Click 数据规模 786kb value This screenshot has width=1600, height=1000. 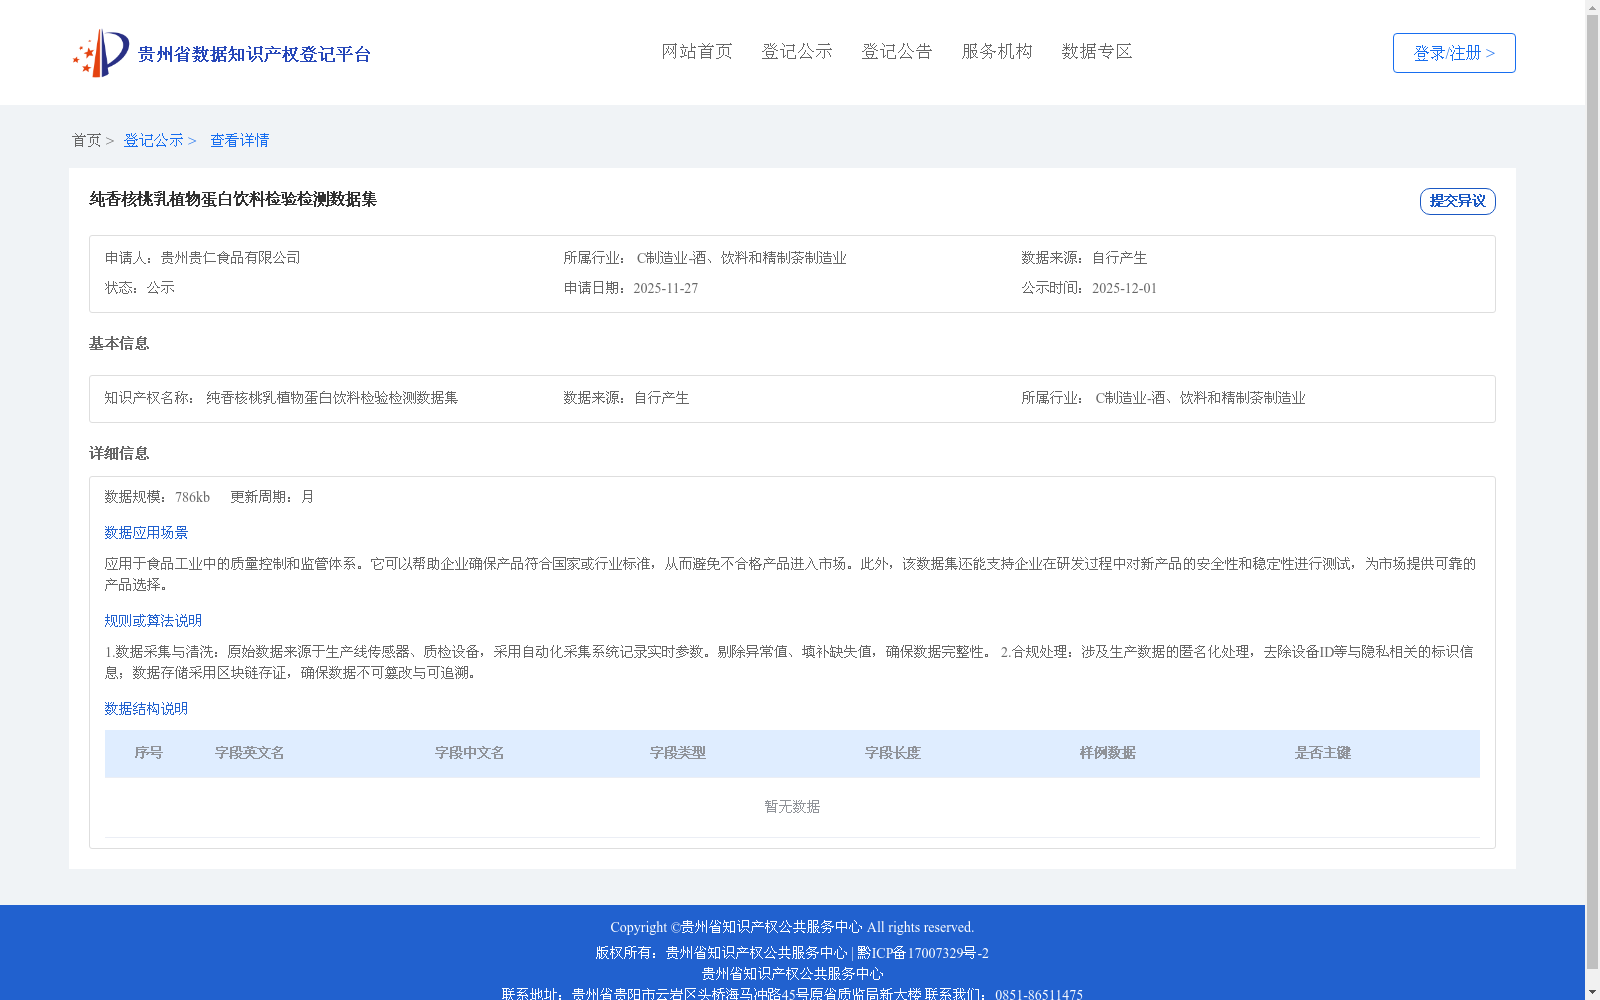pyautogui.click(x=192, y=497)
